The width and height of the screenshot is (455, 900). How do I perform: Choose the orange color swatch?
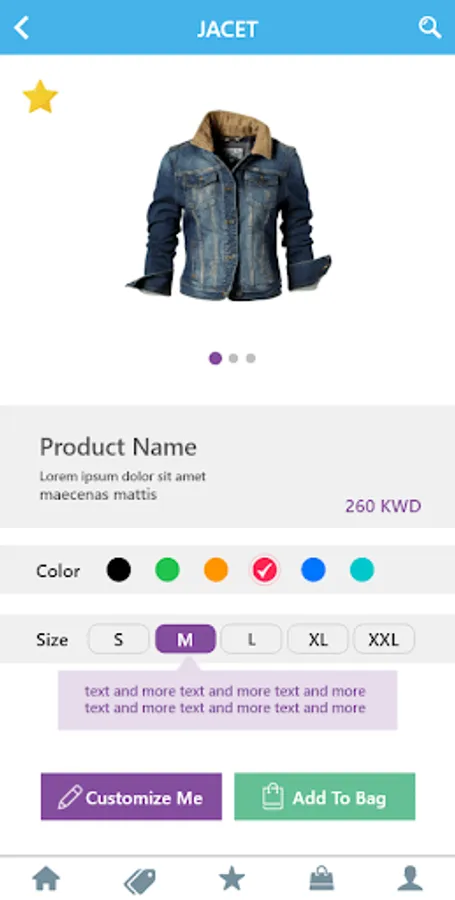point(216,570)
